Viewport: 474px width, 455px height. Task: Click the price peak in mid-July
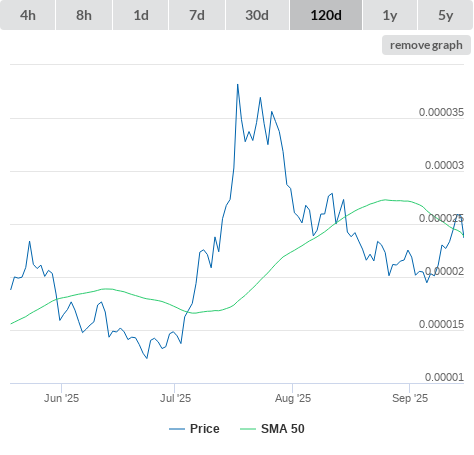point(238,85)
